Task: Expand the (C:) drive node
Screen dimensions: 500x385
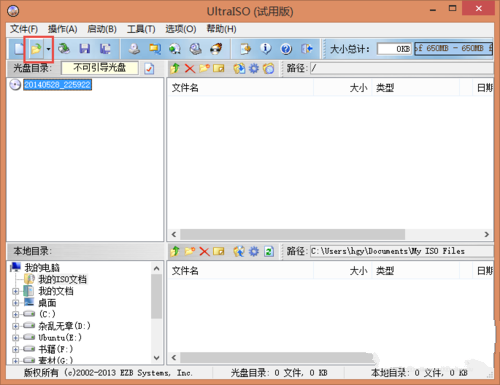Action: point(15,314)
